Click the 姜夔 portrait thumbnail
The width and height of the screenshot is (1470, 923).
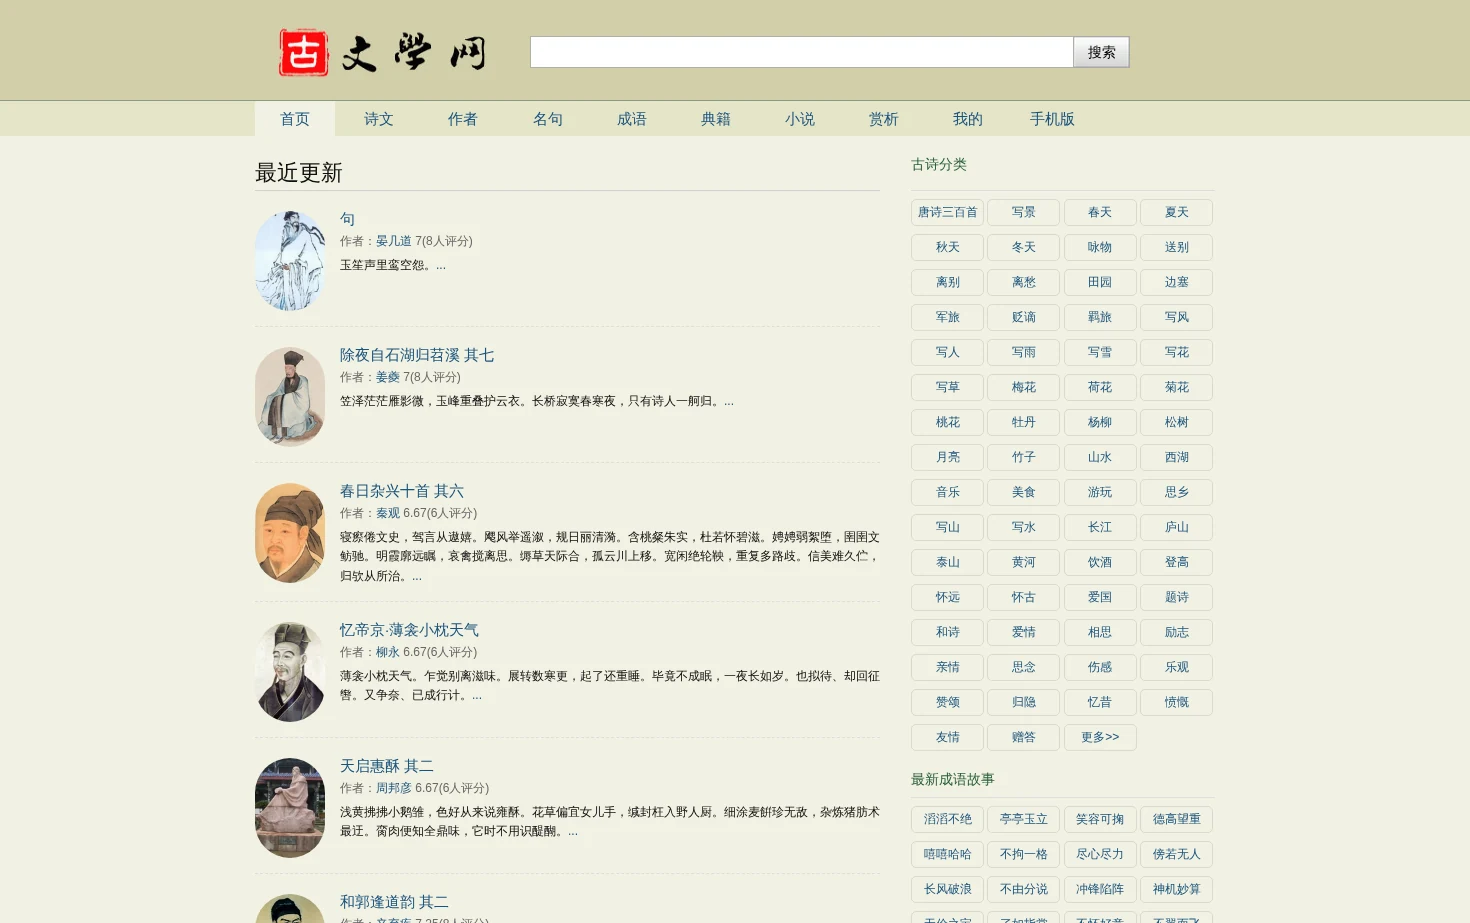click(x=290, y=397)
